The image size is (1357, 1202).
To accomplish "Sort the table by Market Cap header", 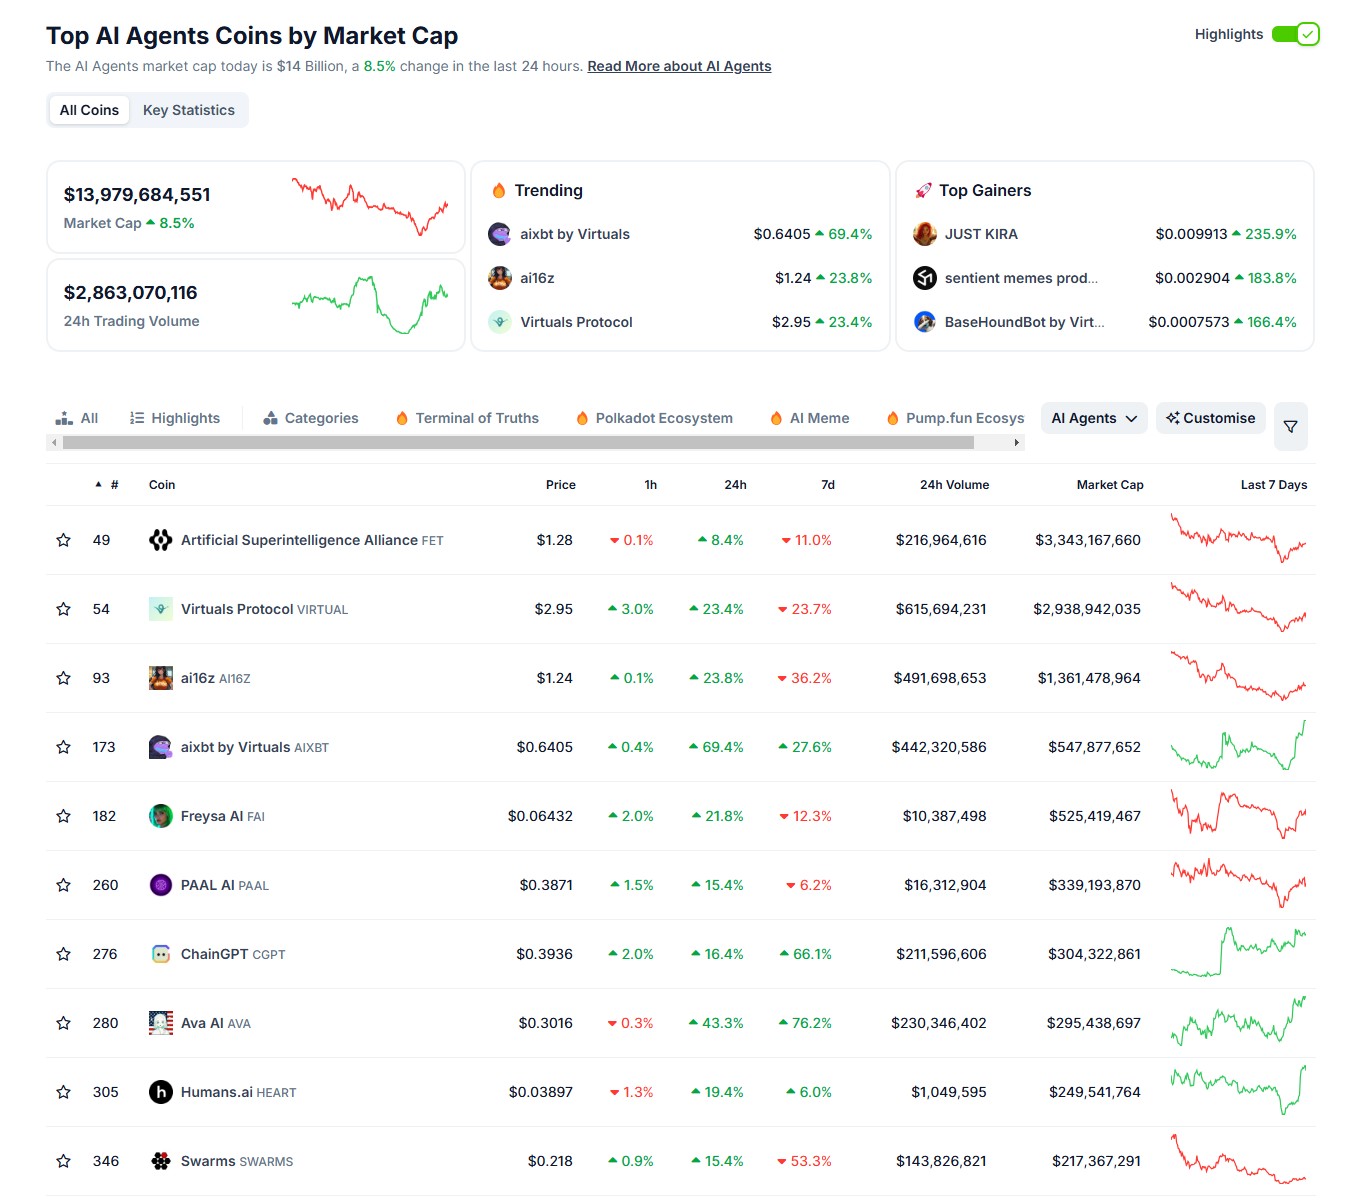I will point(1109,485).
